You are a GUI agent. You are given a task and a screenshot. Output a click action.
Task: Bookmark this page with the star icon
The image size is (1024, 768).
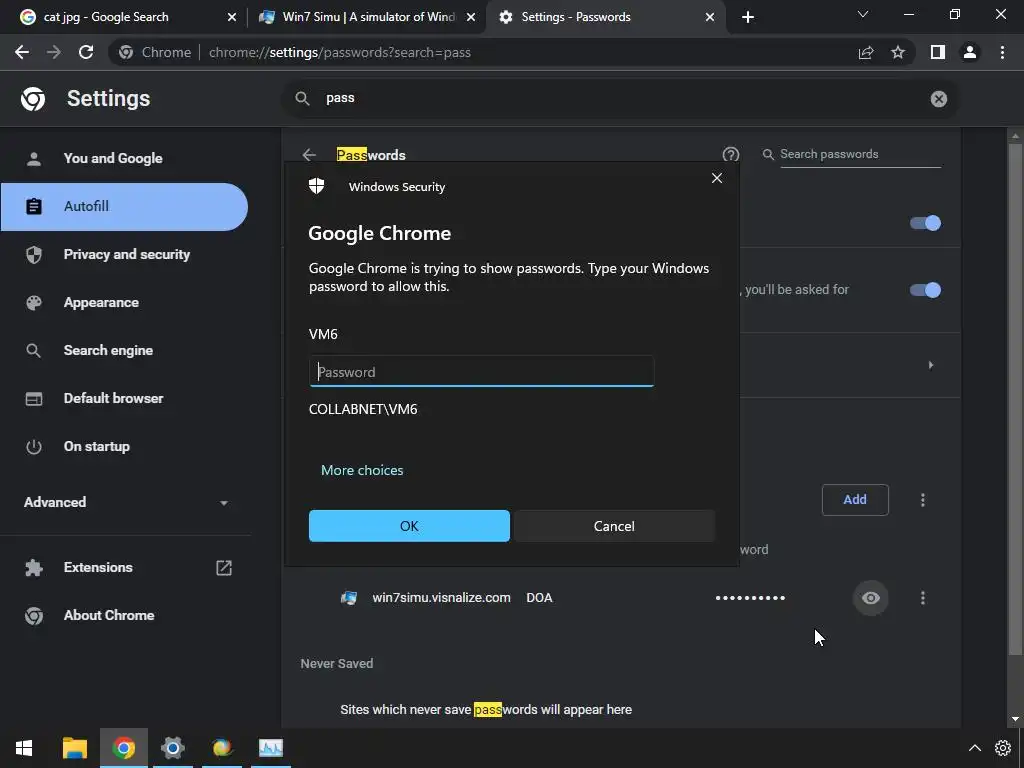pos(898,52)
